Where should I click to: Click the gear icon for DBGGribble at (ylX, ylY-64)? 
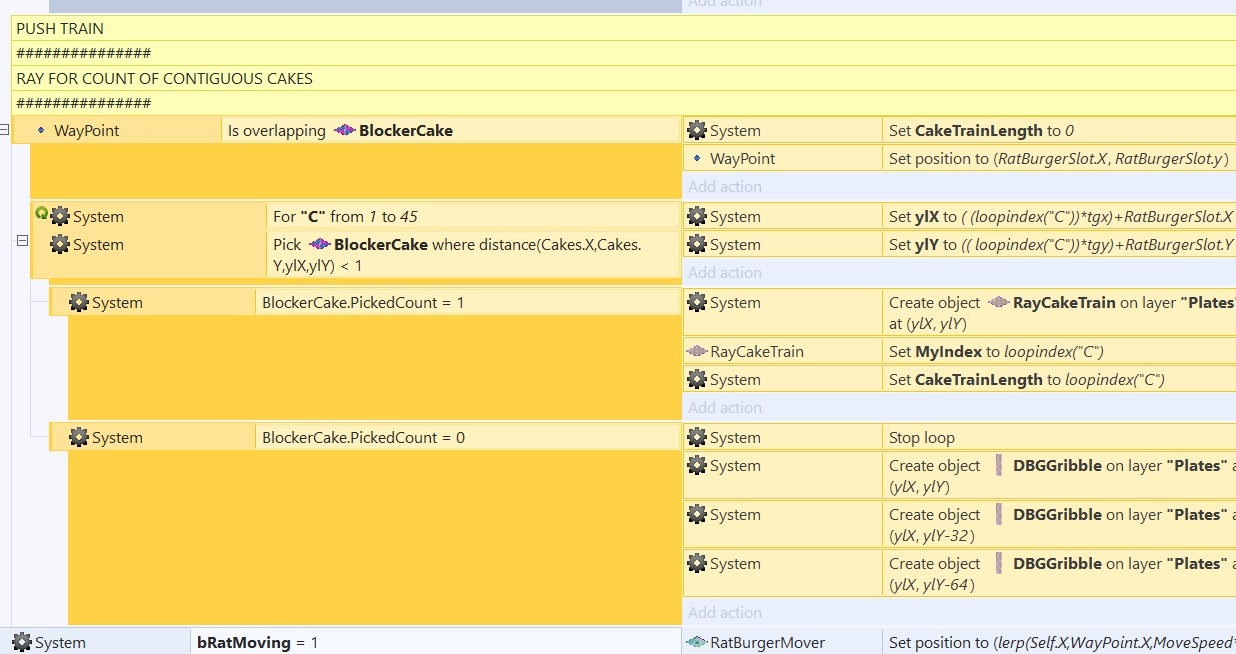point(697,563)
